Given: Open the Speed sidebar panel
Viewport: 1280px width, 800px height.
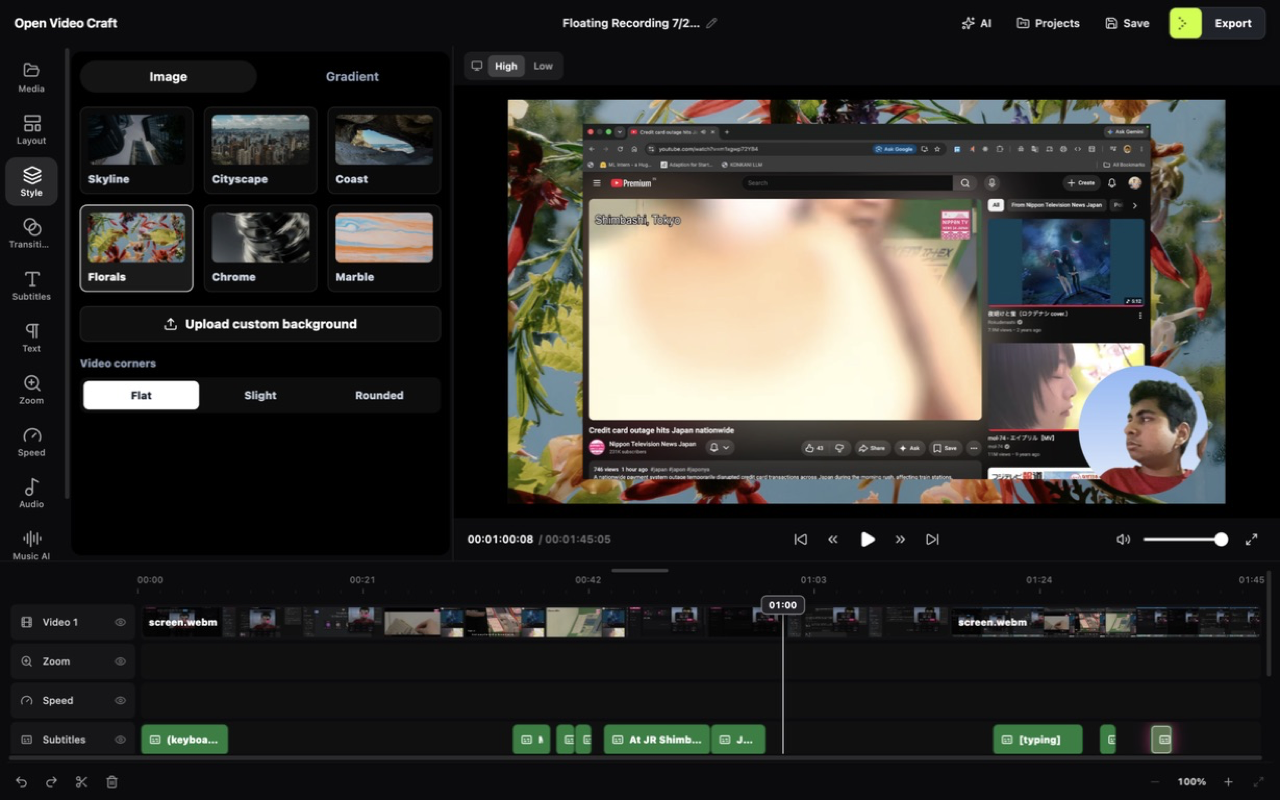Looking at the screenshot, I should coord(31,441).
